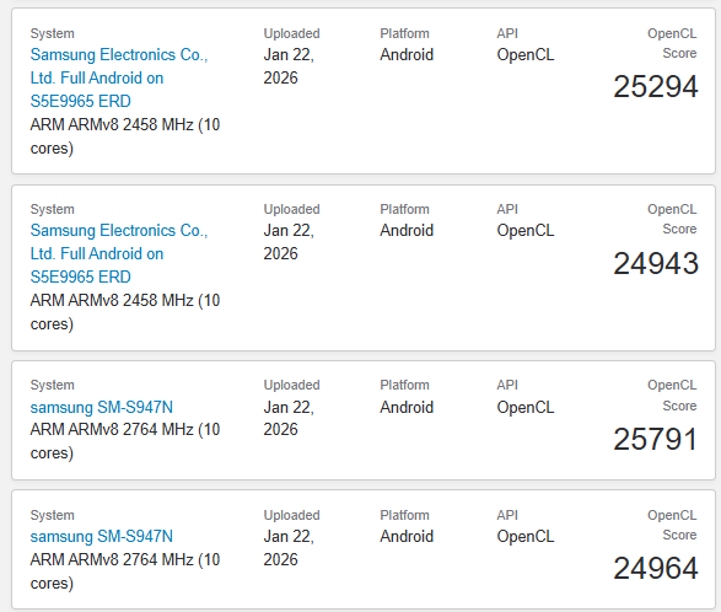Click OpenCL API value in 25294 card

tap(525, 55)
